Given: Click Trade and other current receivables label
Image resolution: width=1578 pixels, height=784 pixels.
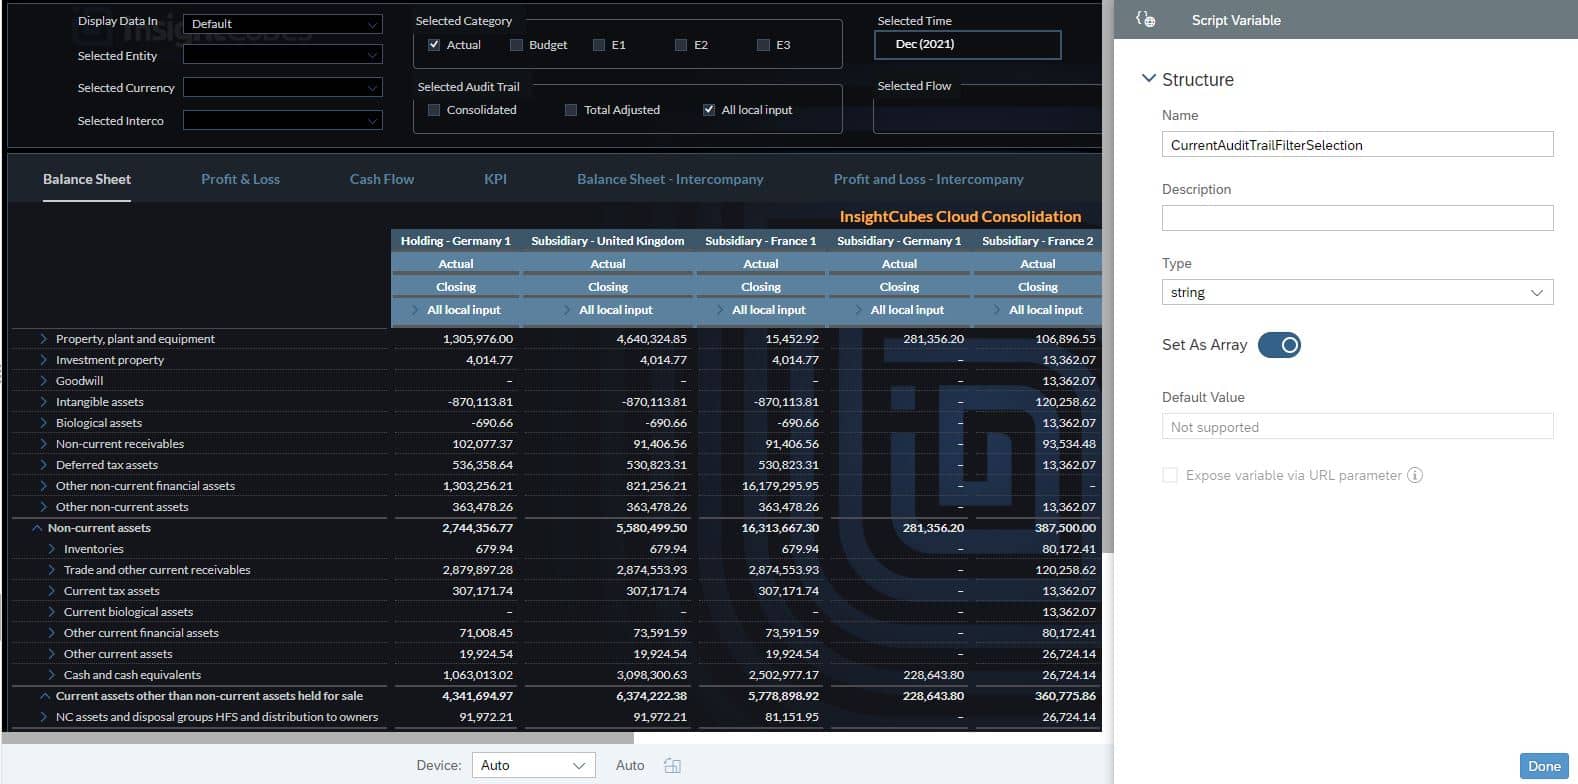Looking at the screenshot, I should click(157, 570).
